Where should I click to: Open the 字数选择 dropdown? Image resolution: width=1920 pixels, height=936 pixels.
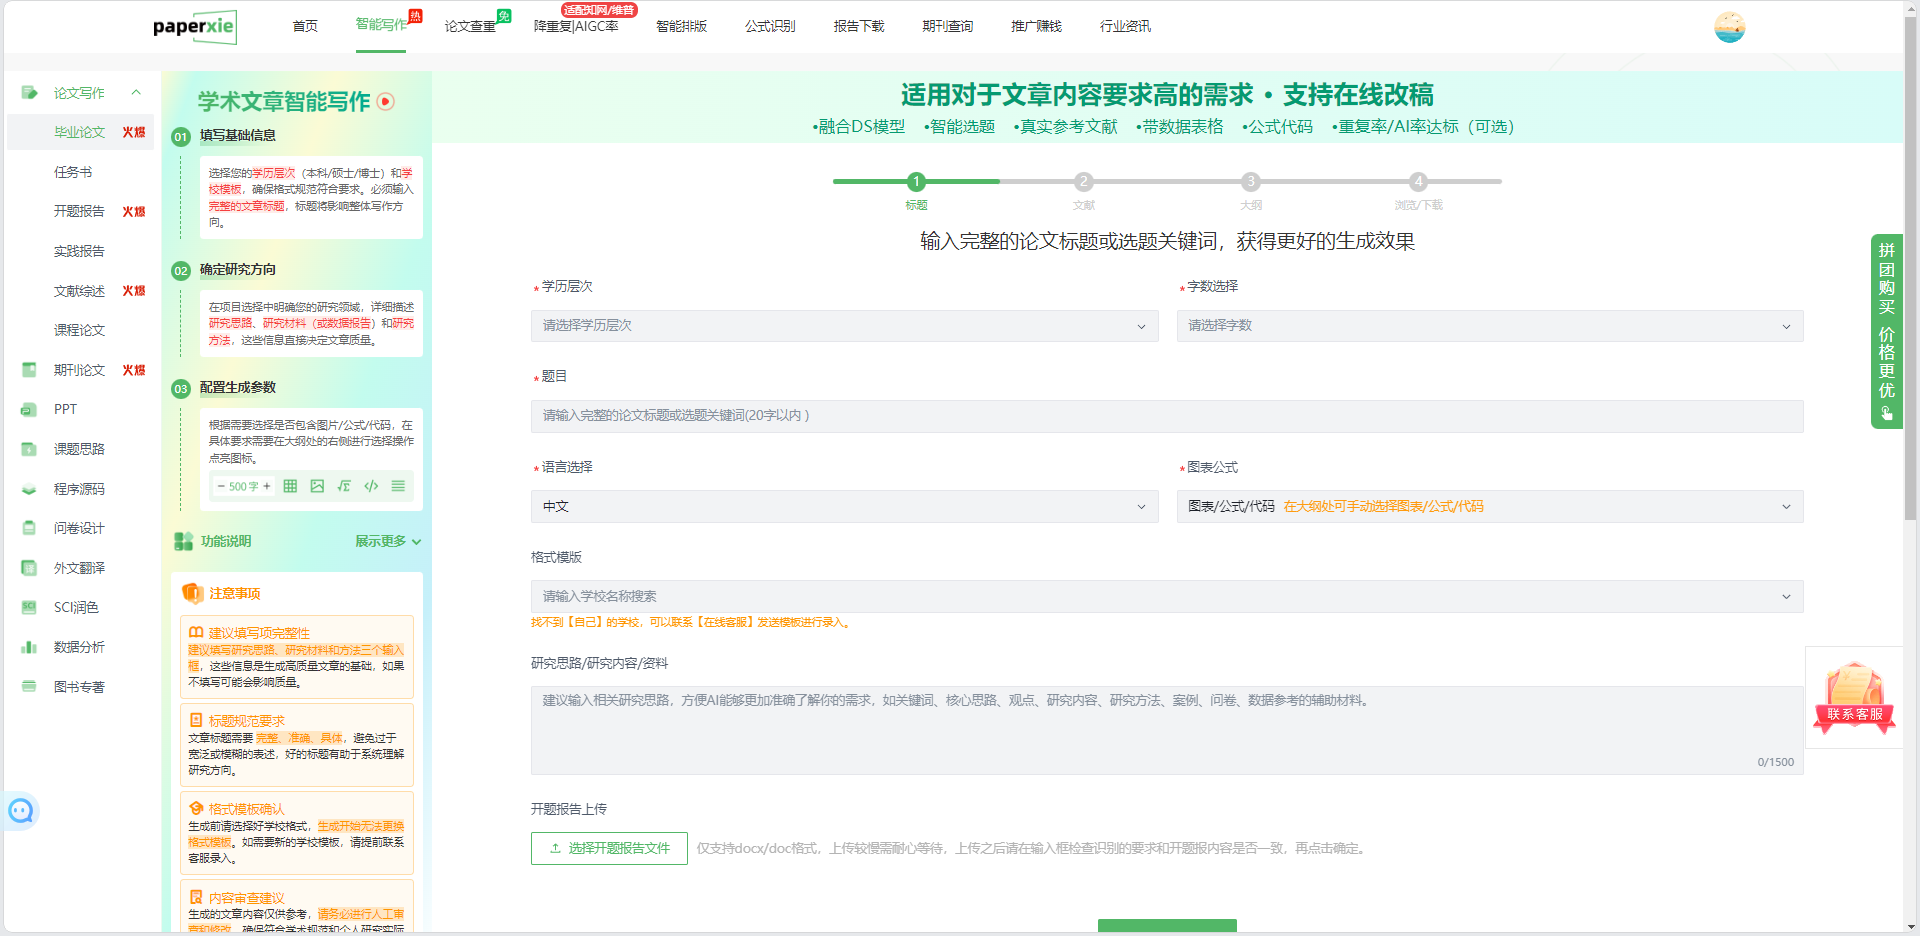[x=1489, y=326]
